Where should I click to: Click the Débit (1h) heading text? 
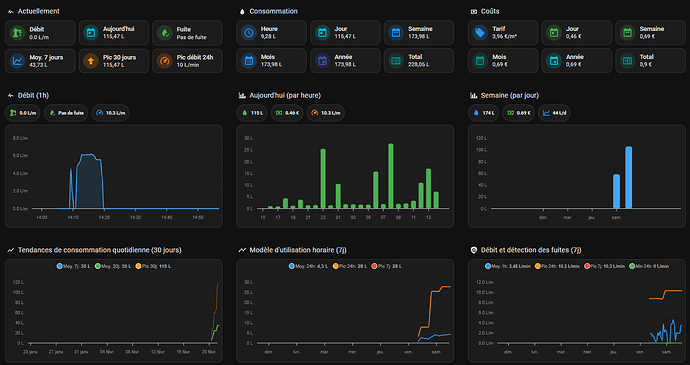[x=33, y=96]
